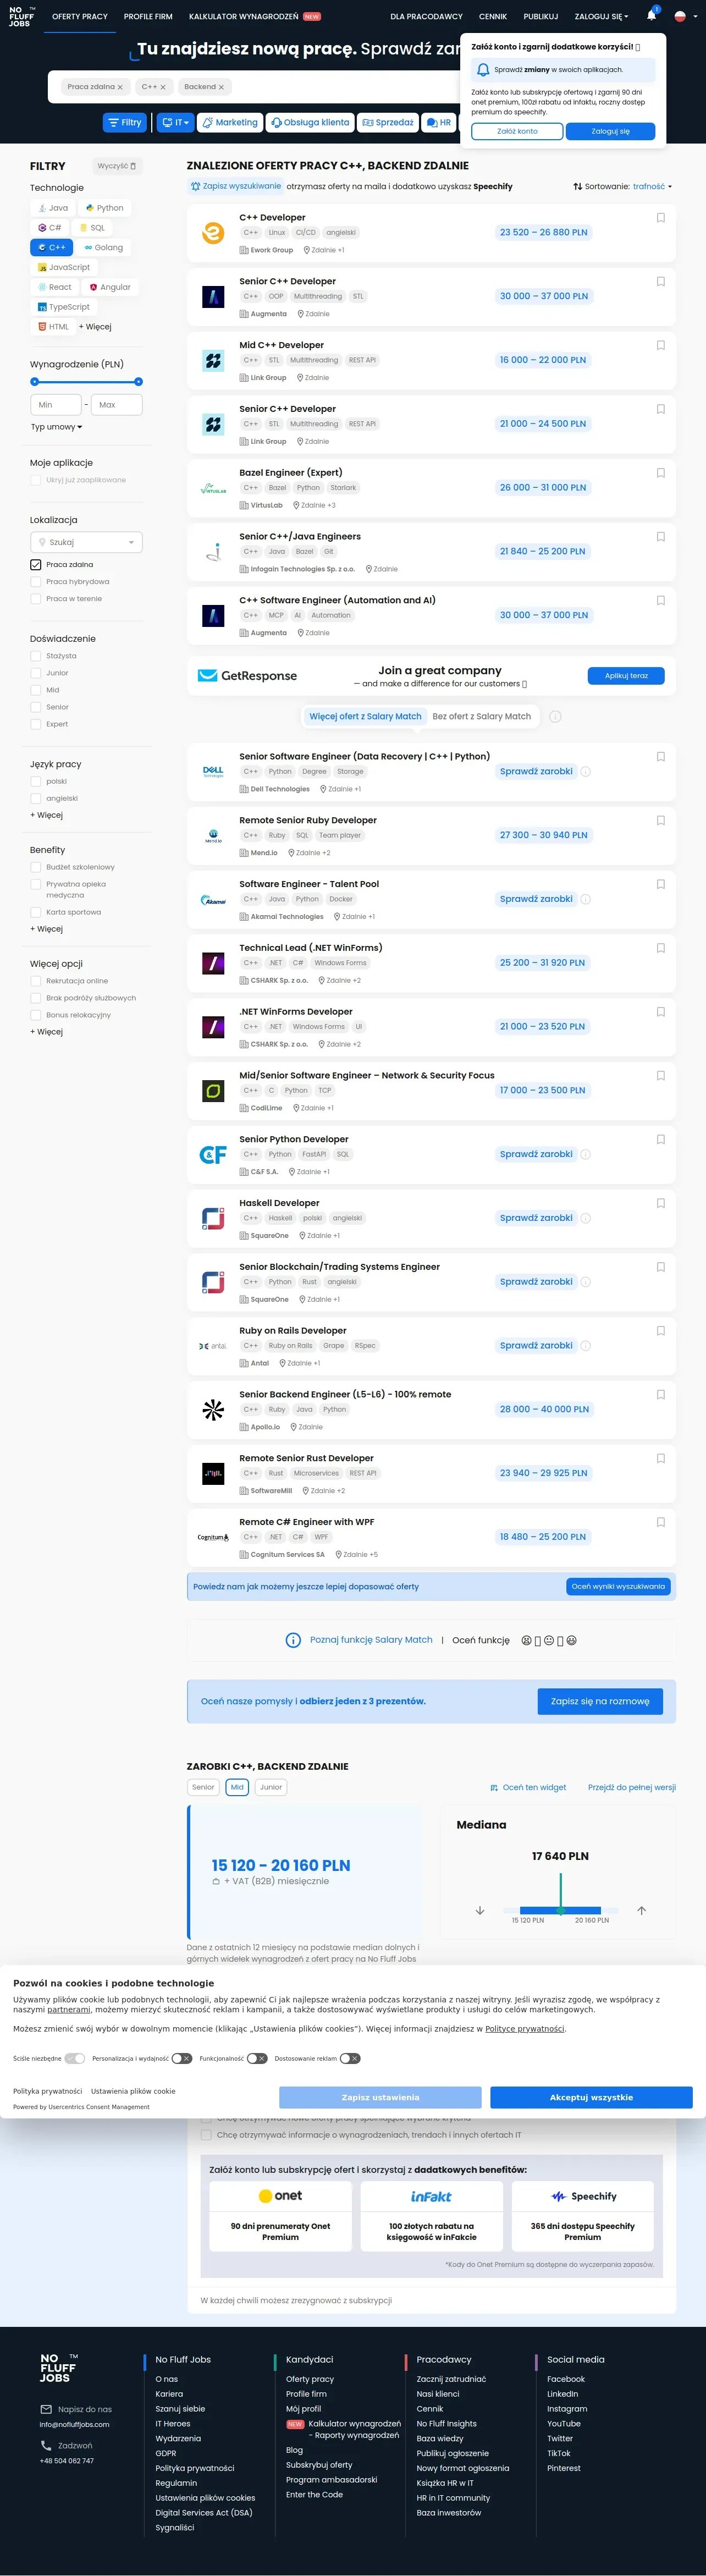The height and width of the screenshot is (2576, 706).
Task: Go to 'Oferty pracy' in top navigation
Action: coord(80,16)
